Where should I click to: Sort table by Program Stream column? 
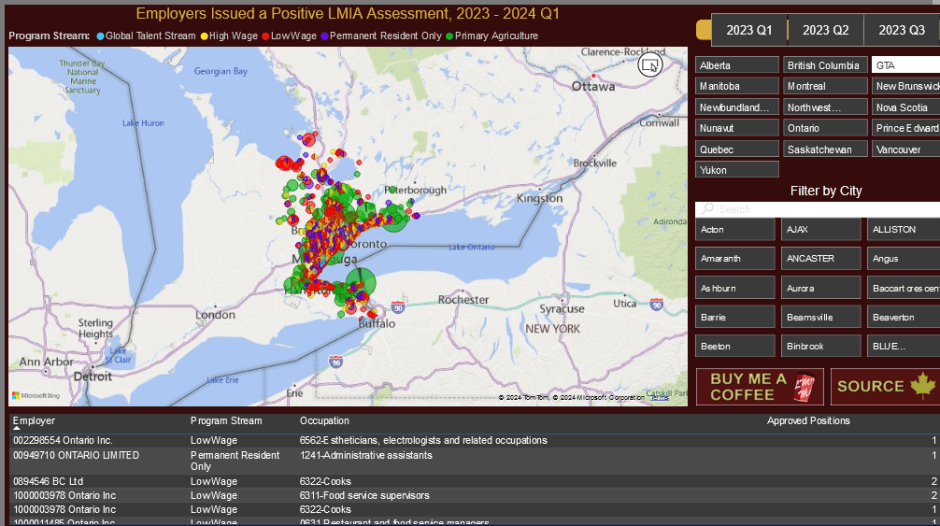[x=226, y=421]
